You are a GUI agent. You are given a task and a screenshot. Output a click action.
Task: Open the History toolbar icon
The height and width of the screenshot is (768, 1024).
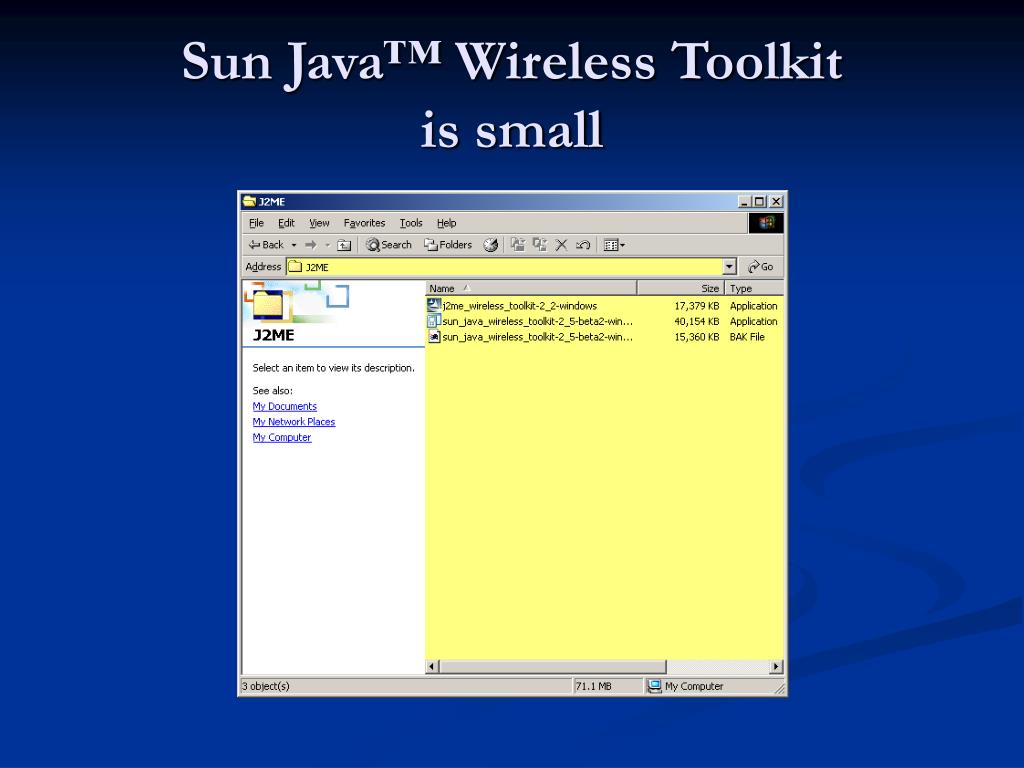pyautogui.click(x=490, y=245)
